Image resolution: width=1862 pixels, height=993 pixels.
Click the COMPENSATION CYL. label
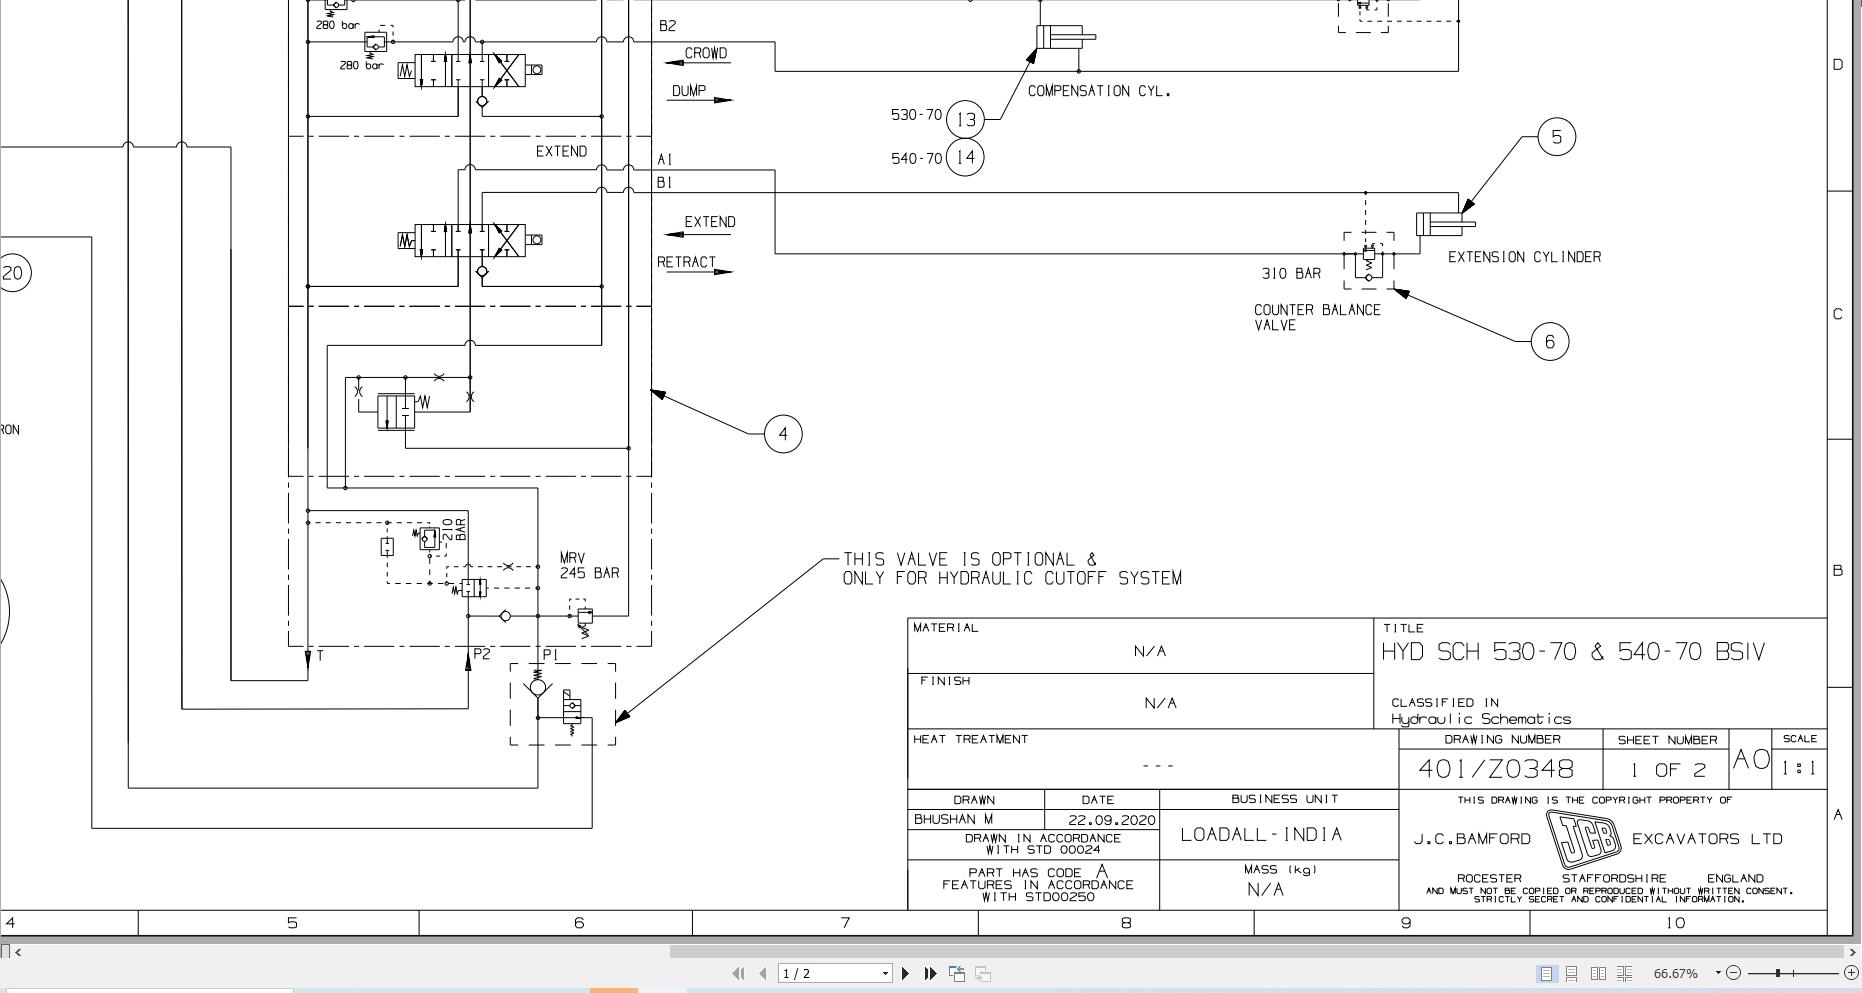(x=1099, y=91)
